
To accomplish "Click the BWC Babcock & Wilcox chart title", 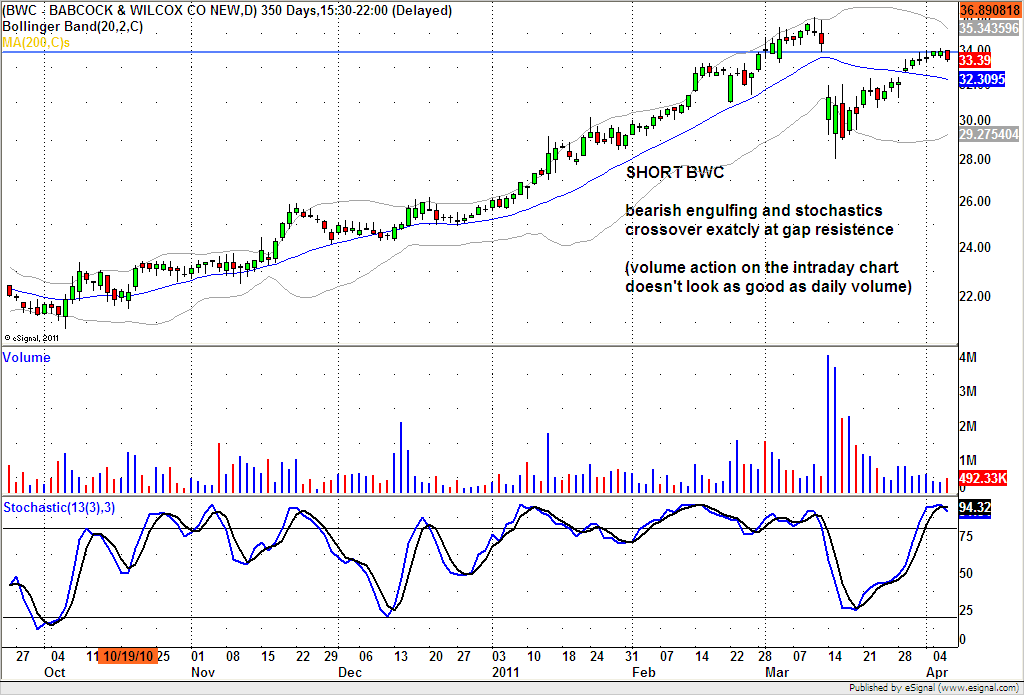I will coord(227,11).
